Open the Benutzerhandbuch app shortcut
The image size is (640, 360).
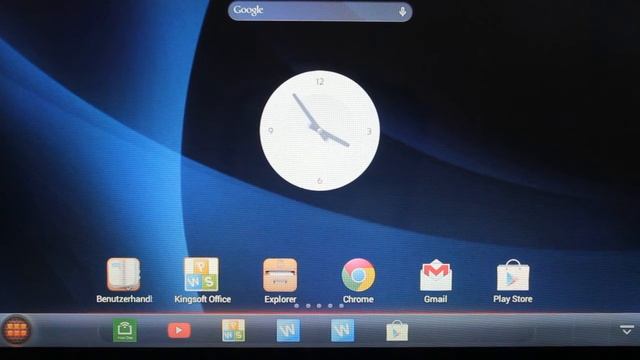[x=124, y=274]
